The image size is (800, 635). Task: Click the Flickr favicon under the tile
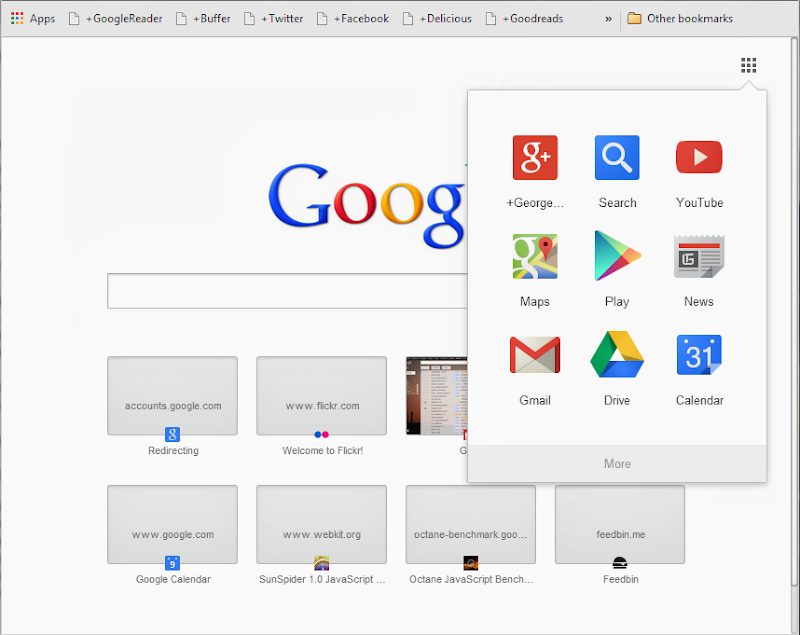[321, 435]
